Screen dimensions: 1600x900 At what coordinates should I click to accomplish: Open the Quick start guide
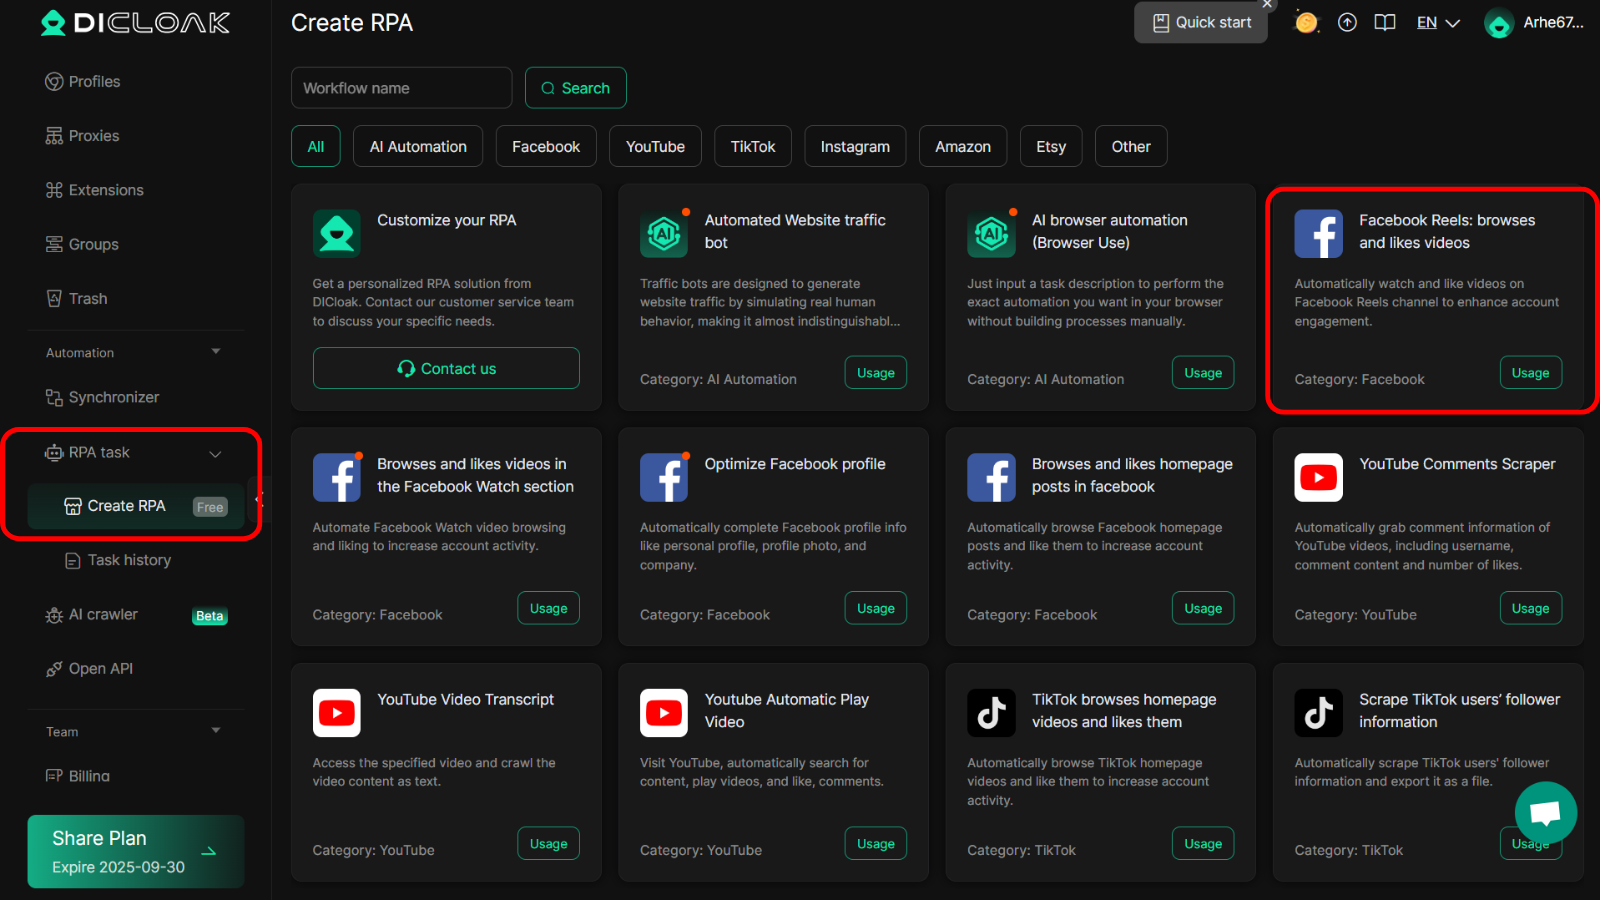[x=1201, y=22]
